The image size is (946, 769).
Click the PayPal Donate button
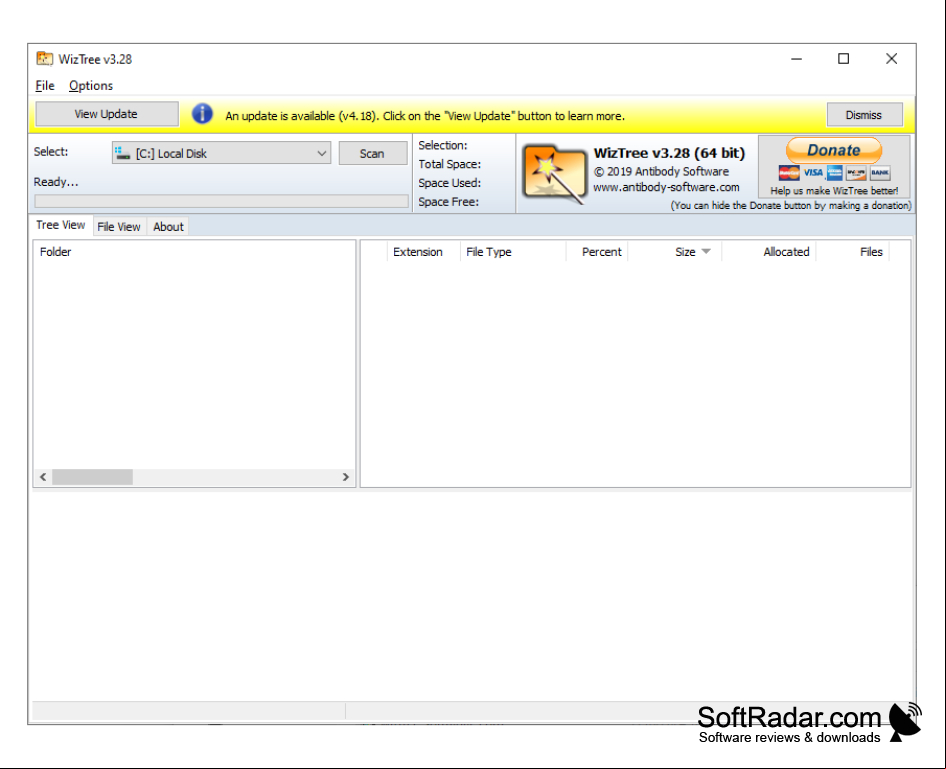click(834, 150)
